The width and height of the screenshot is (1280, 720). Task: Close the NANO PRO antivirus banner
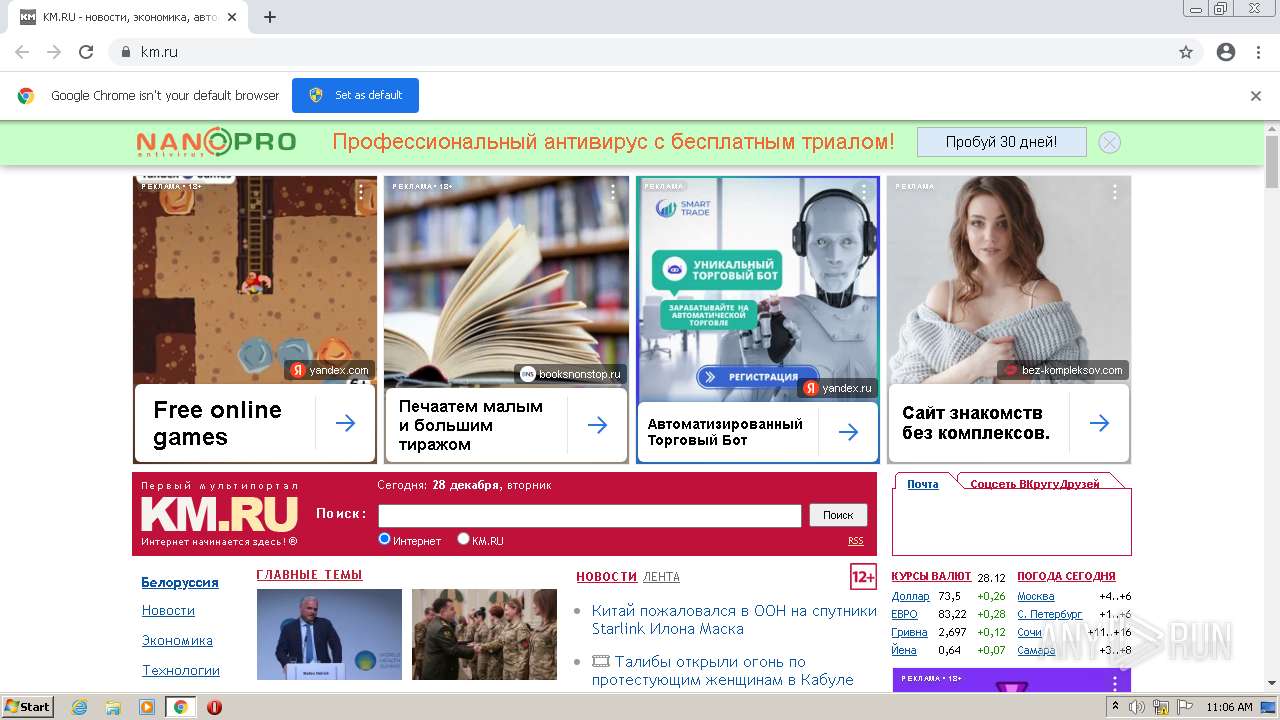tap(1109, 142)
